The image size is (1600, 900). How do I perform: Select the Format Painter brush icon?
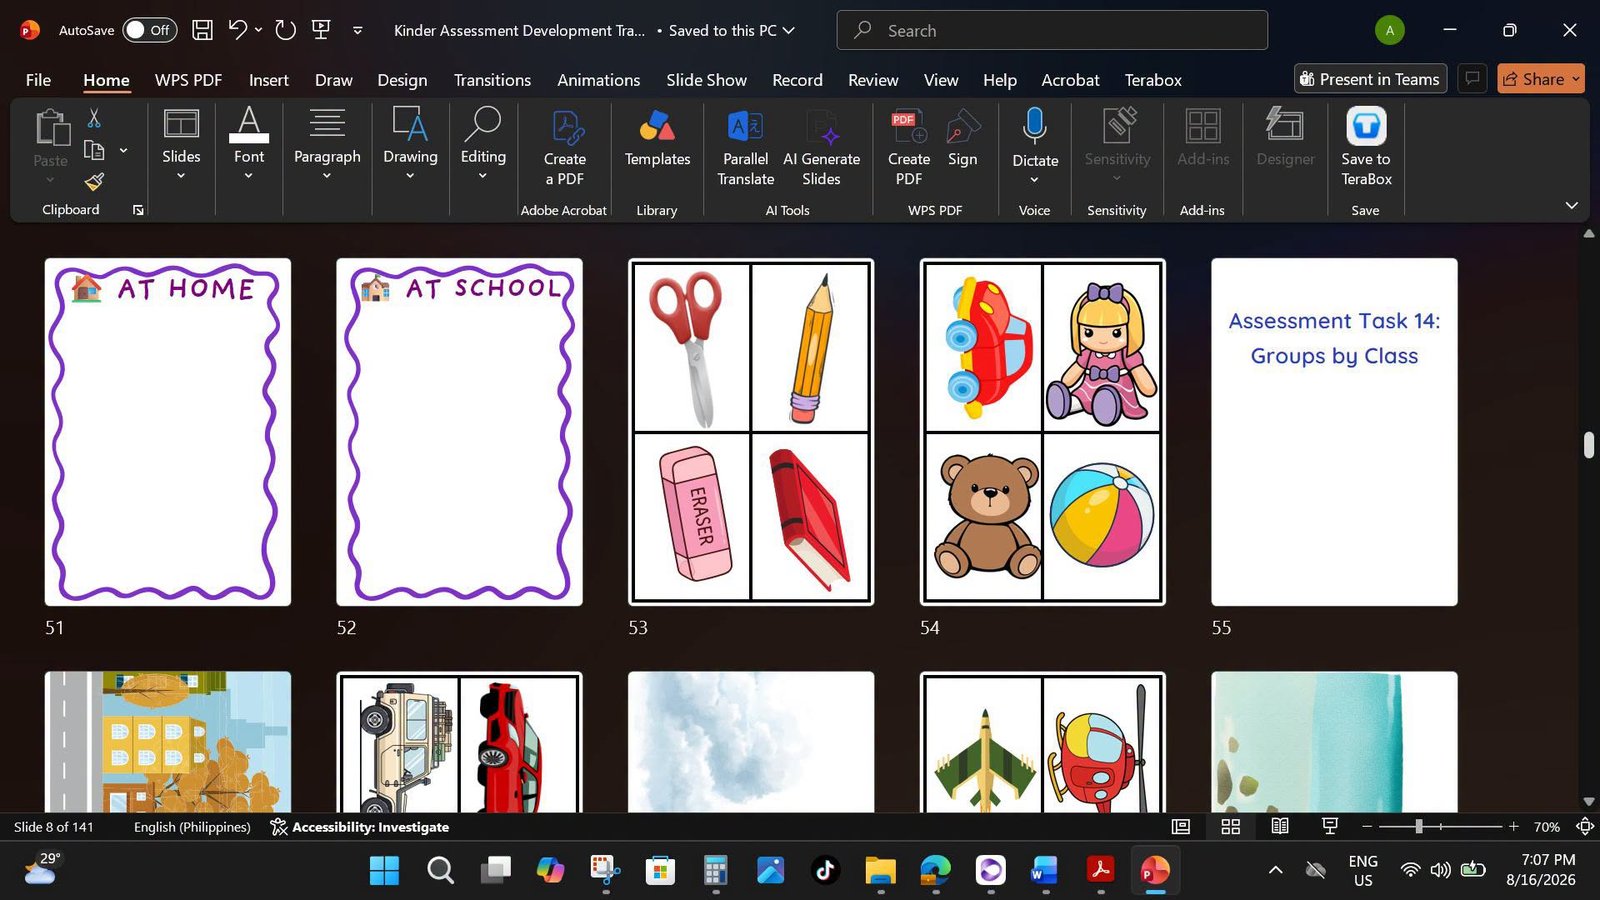94,181
